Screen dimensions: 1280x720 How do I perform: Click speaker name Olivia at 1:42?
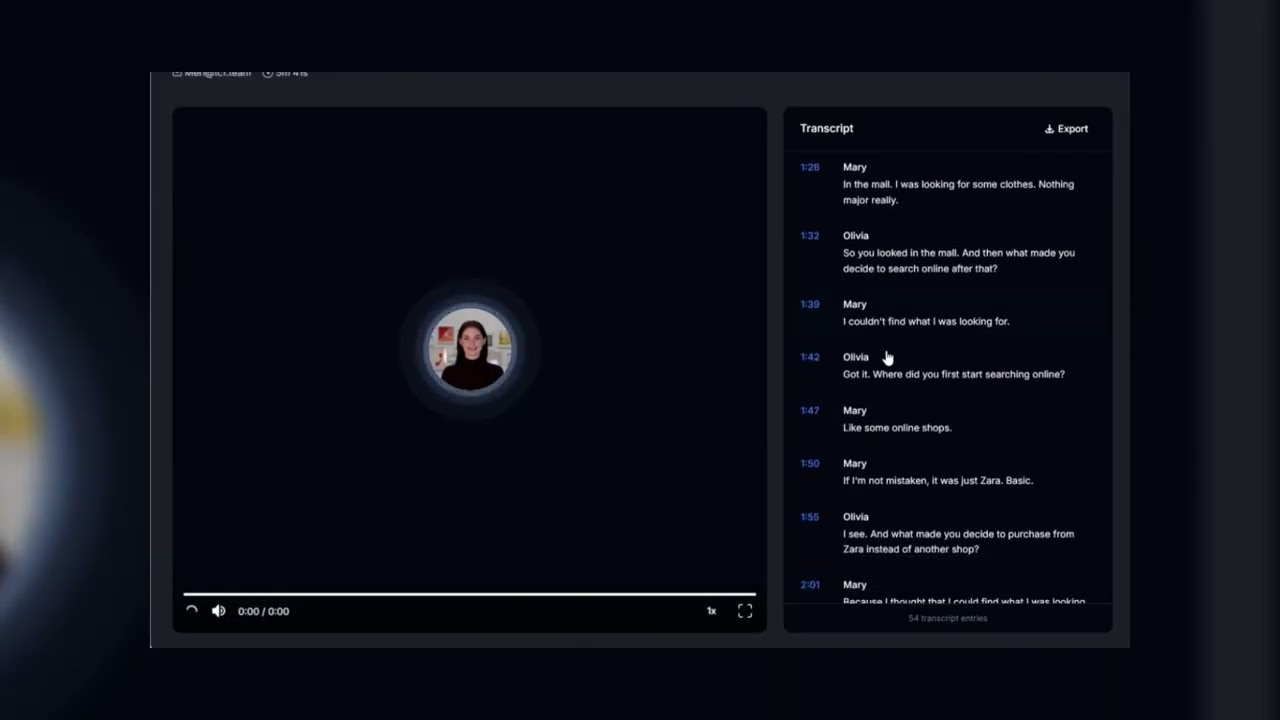[856, 357]
